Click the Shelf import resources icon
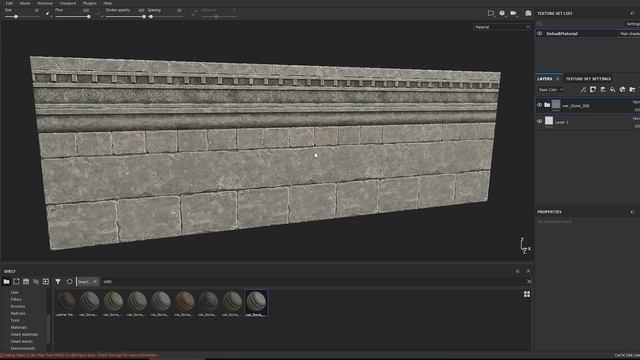The image size is (640, 360). (x=26, y=282)
